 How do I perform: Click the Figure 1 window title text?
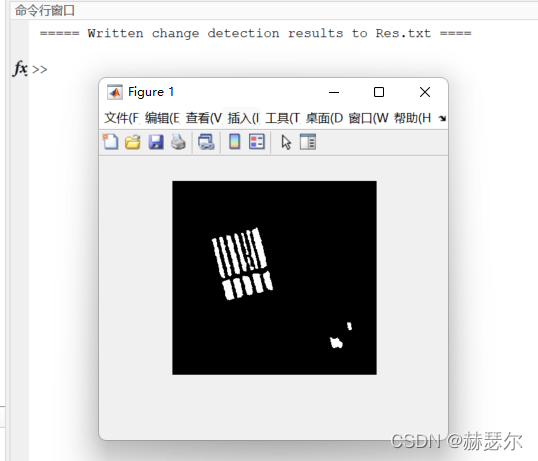151,92
